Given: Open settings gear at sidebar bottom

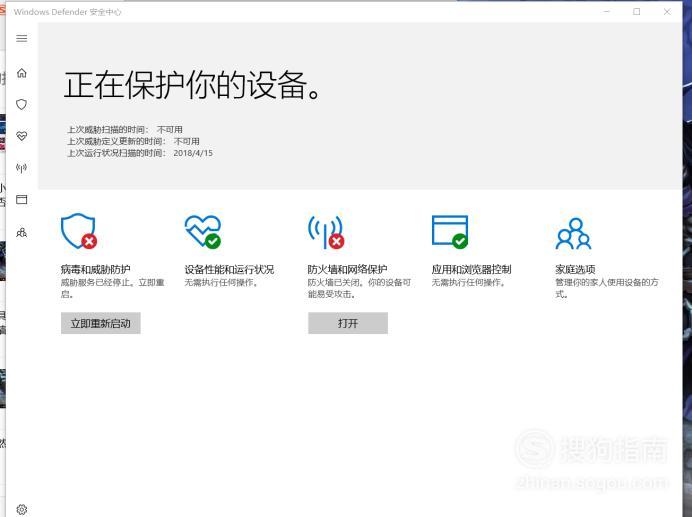Looking at the screenshot, I should tap(22, 509).
